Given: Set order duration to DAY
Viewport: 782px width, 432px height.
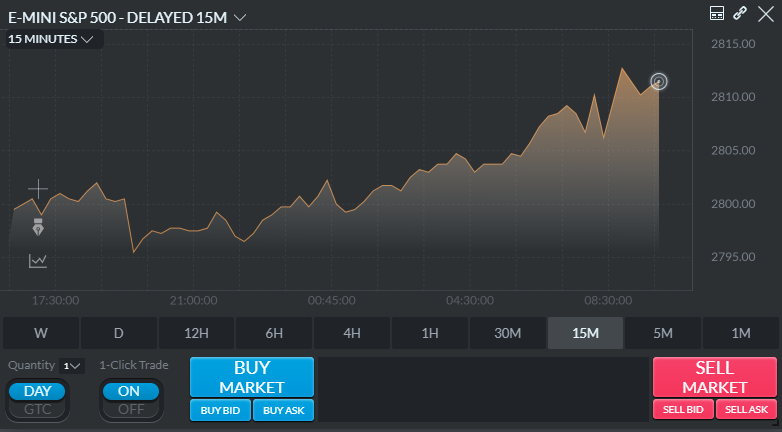Looking at the screenshot, I should [37, 392].
